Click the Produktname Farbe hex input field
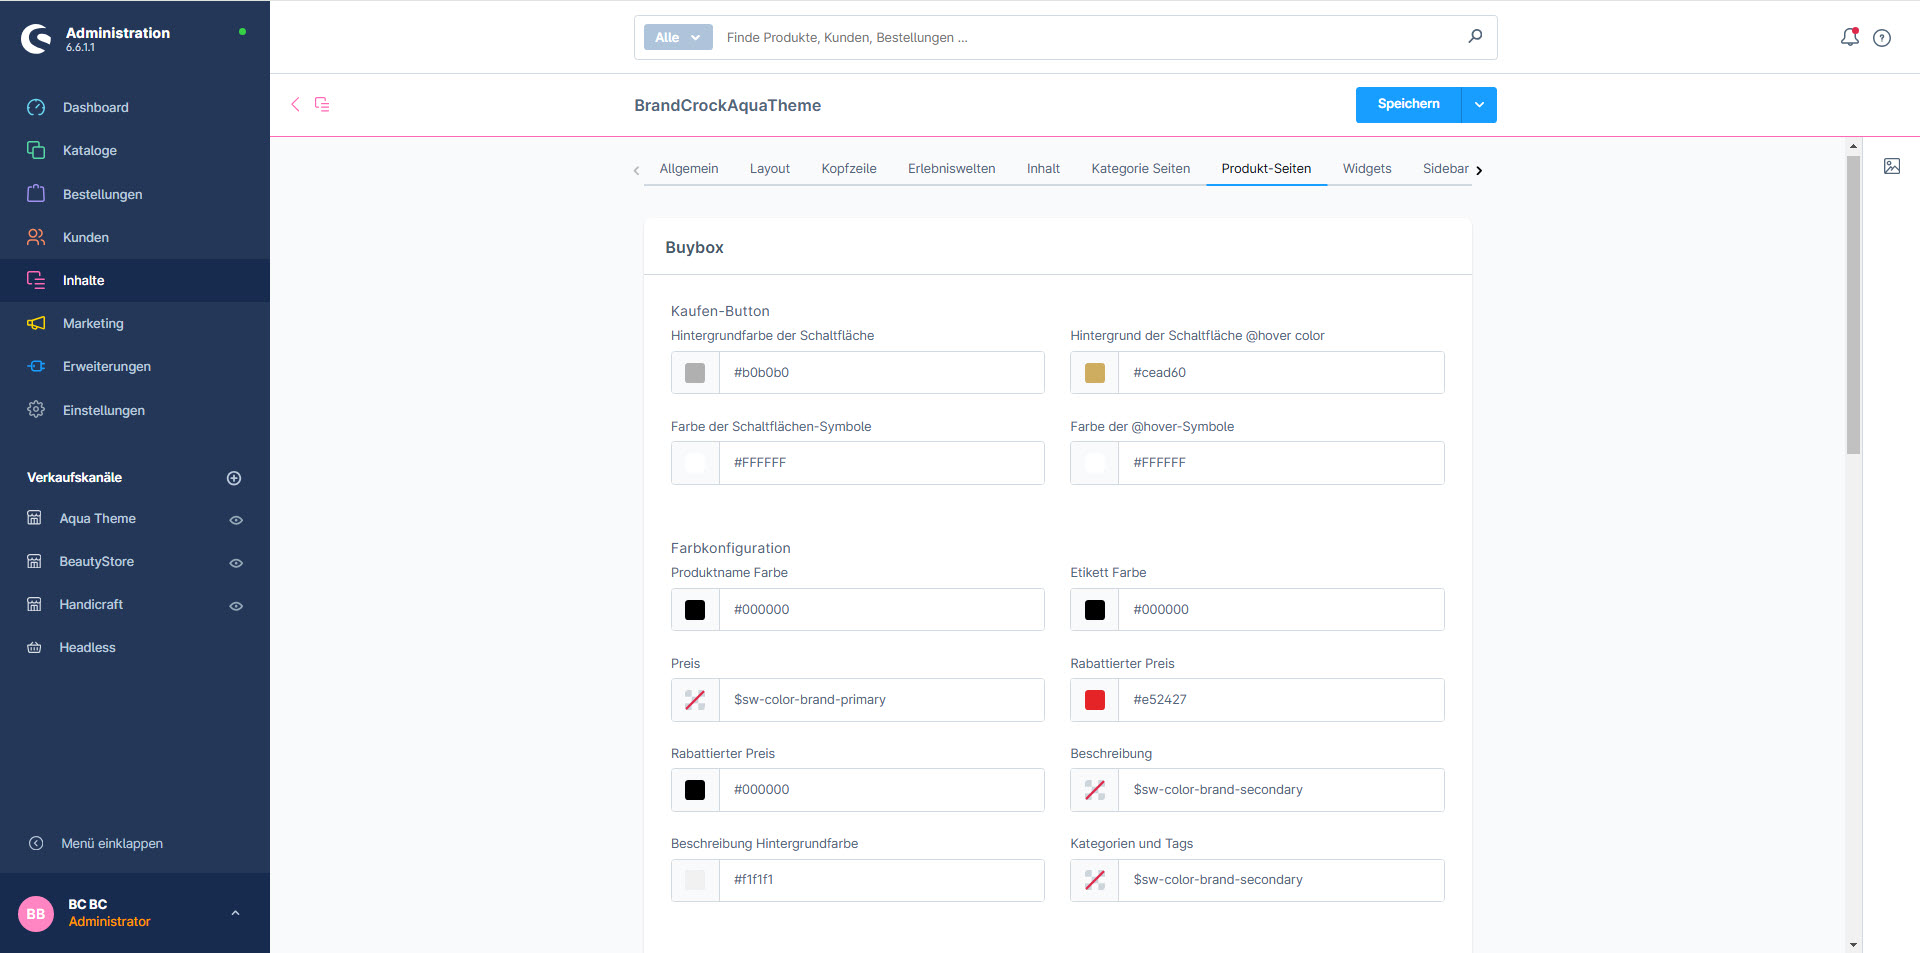 880,610
